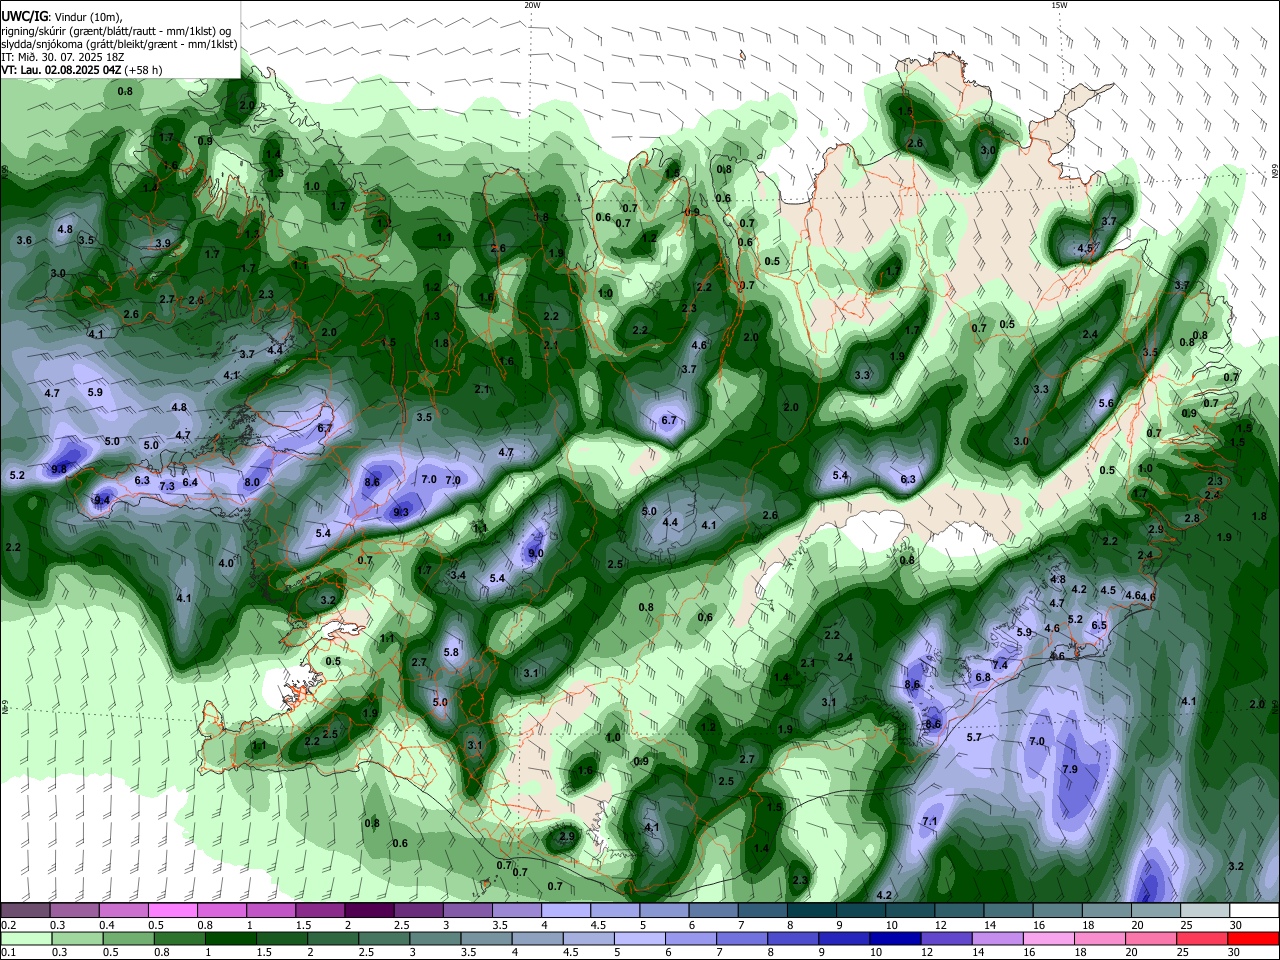Image resolution: width=1280 pixels, height=960 pixels.
Task: Click the 7.9 precipitation value
Action: (x=1070, y=769)
